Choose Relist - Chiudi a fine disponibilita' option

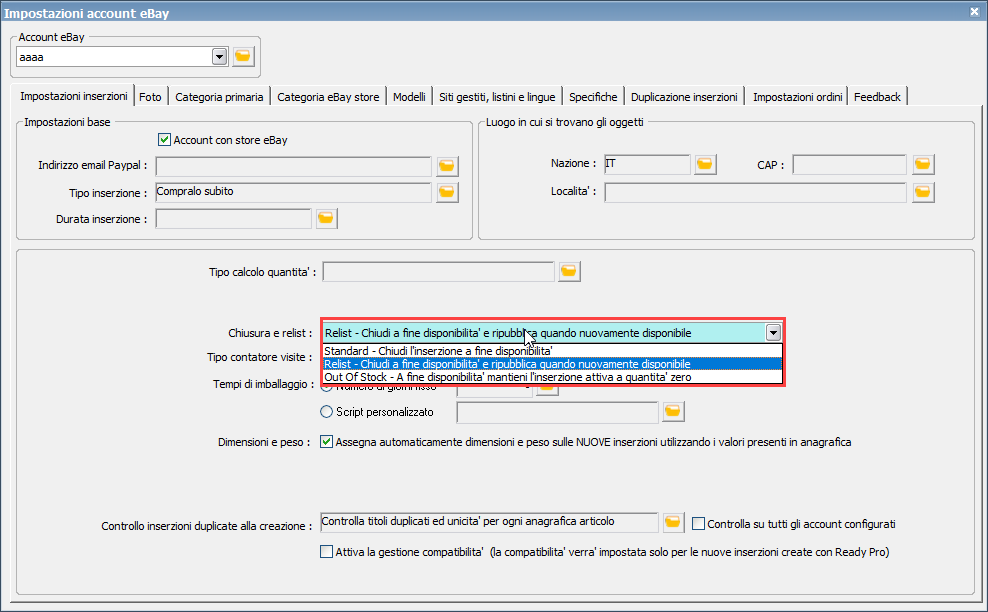click(552, 364)
